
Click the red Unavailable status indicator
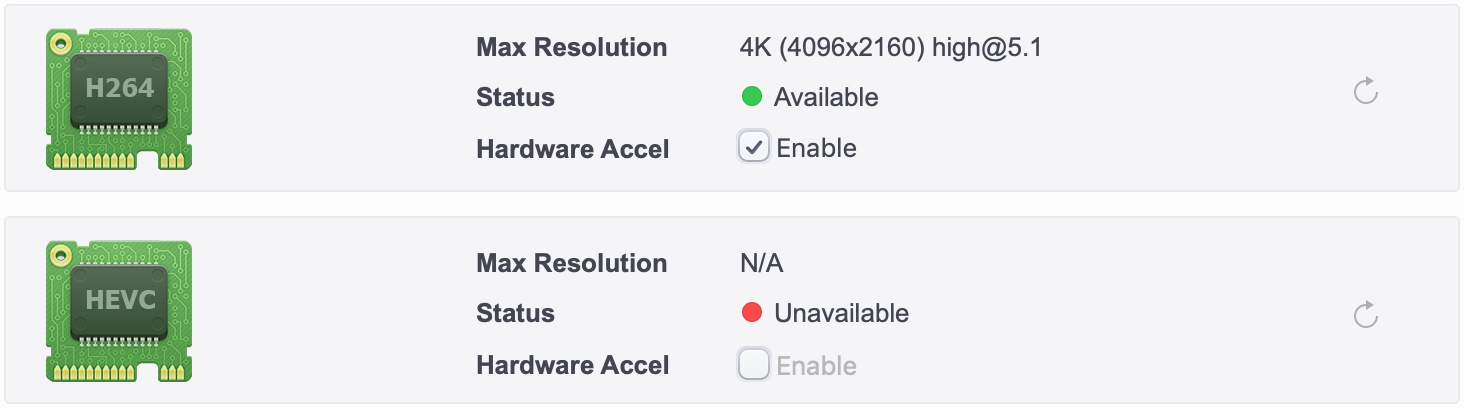click(752, 313)
